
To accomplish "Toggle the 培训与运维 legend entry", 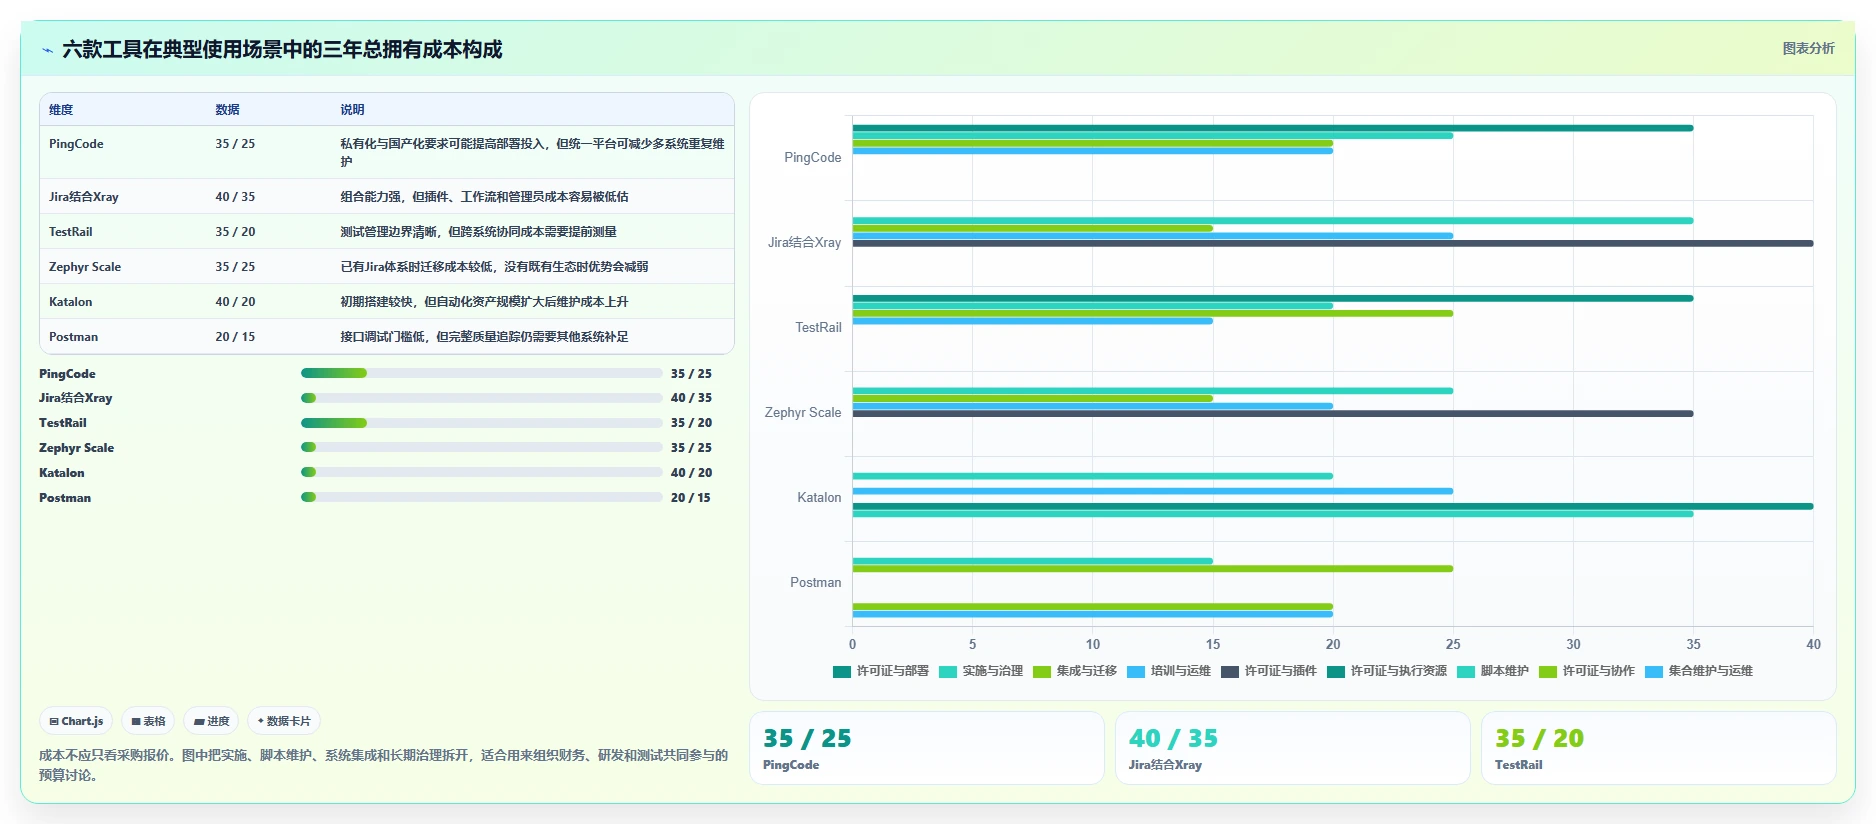I will tap(1169, 671).
